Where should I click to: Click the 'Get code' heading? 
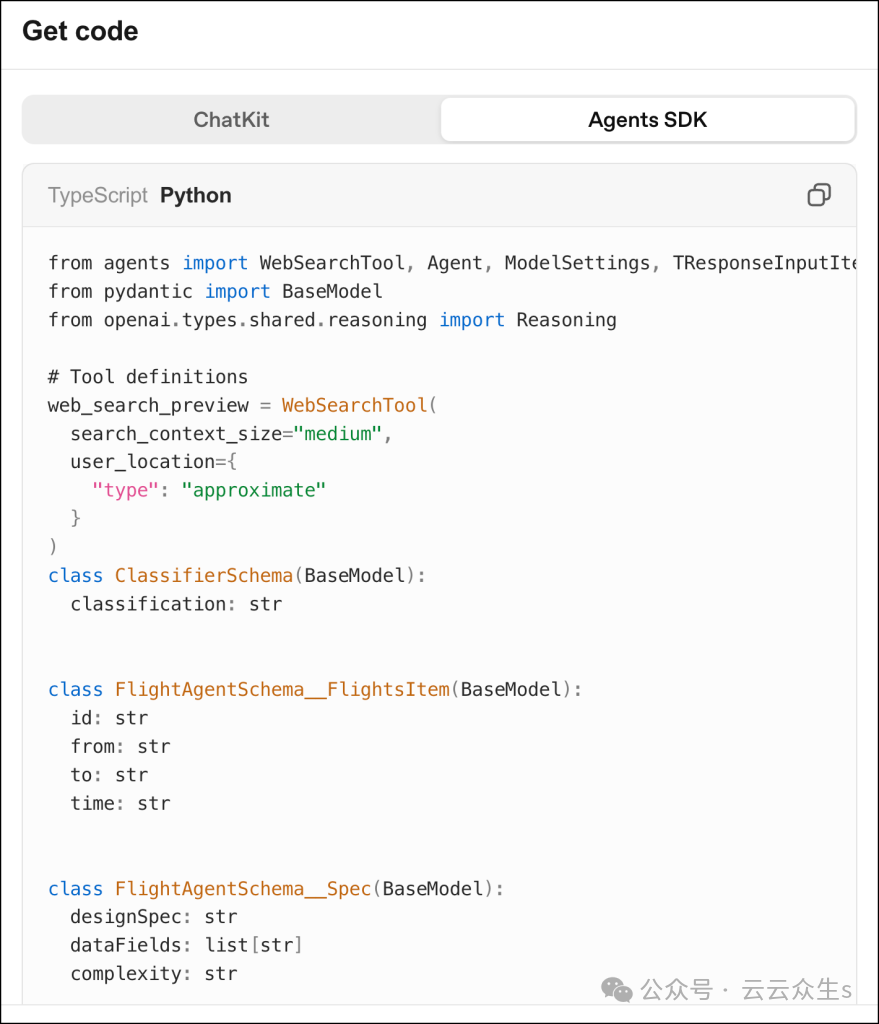tap(80, 31)
